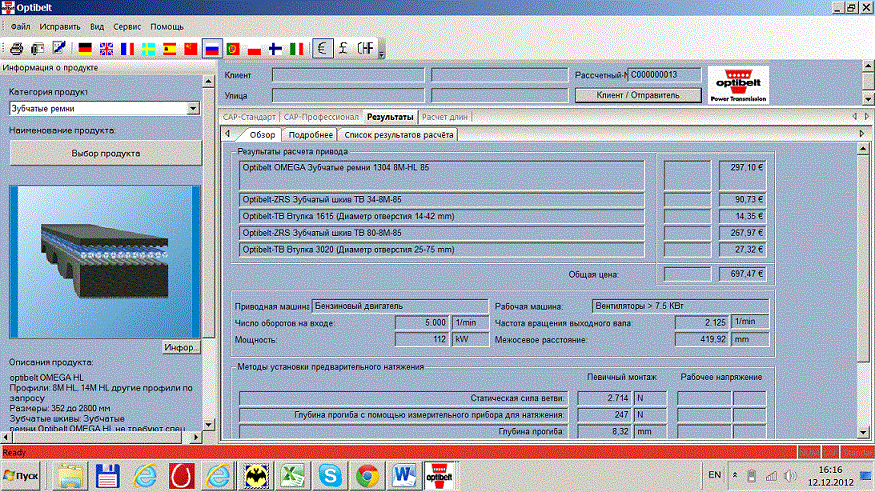Click the Клиент / Отправитель button

coord(638,95)
